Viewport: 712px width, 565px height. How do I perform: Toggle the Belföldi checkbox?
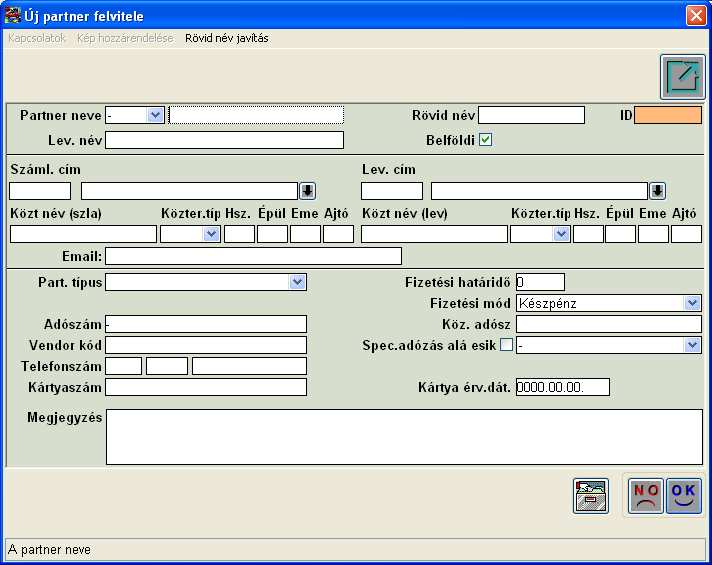point(485,139)
